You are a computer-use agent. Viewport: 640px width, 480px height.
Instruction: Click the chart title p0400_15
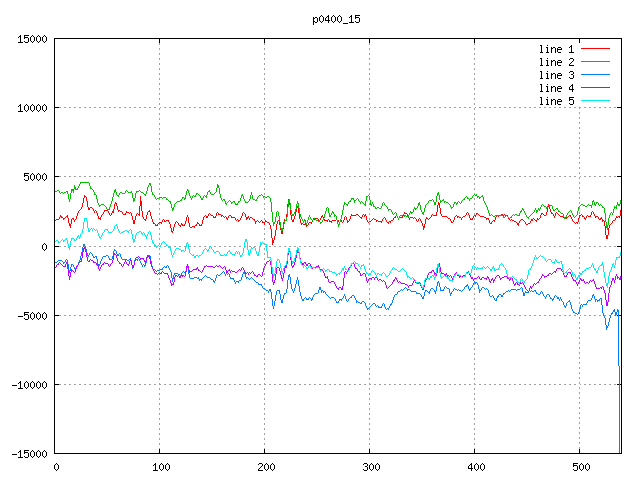tap(336, 18)
